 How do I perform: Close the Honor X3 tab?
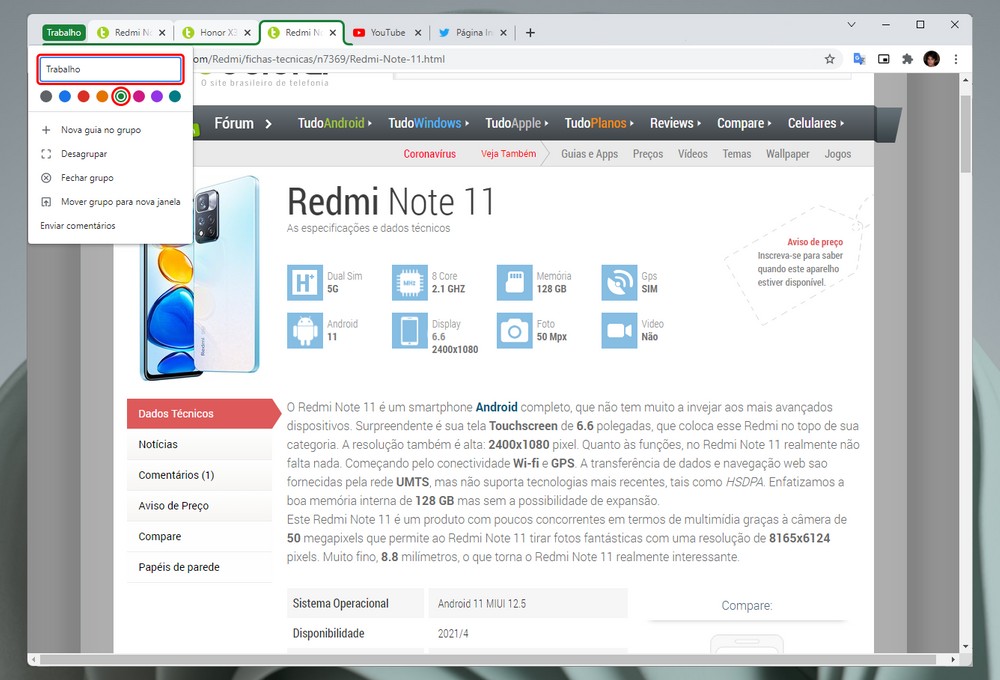[x=247, y=33]
